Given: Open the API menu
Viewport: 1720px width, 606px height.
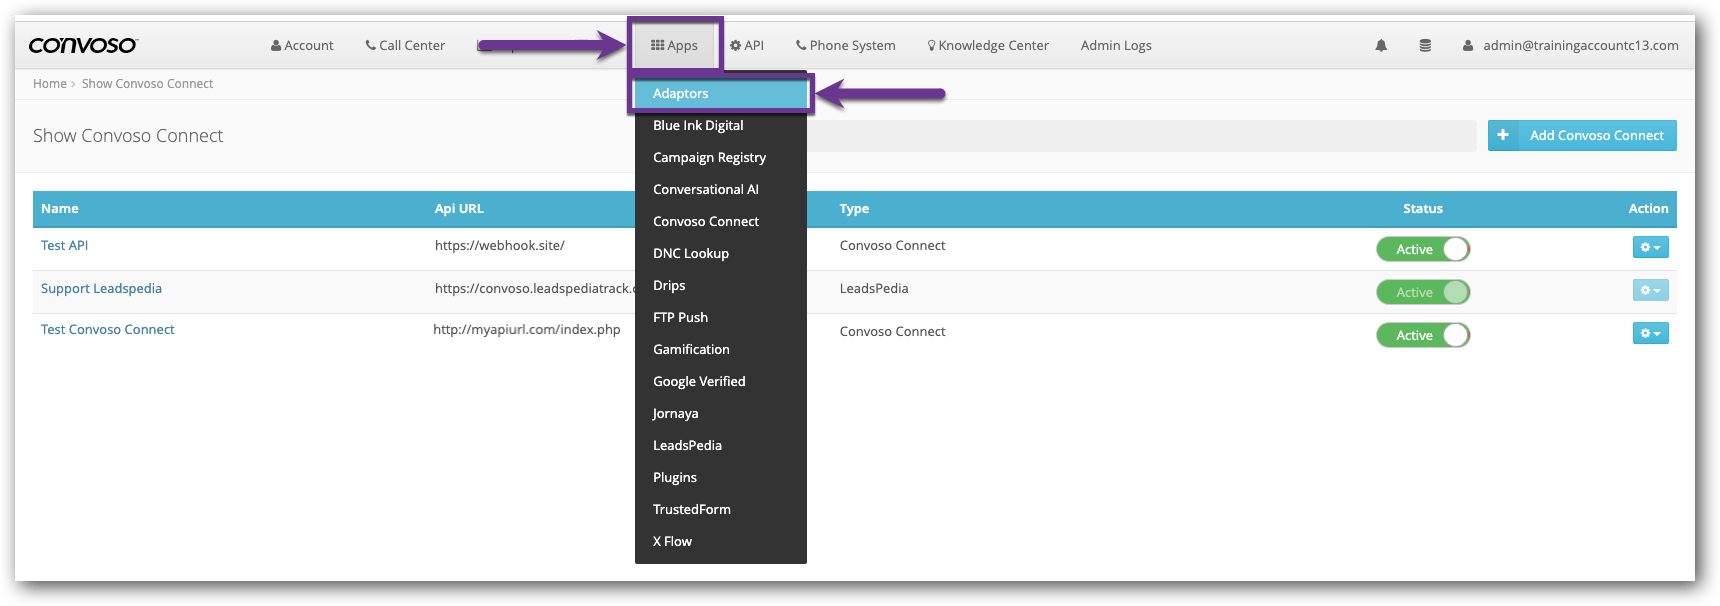Looking at the screenshot, I should pos(747,45).
